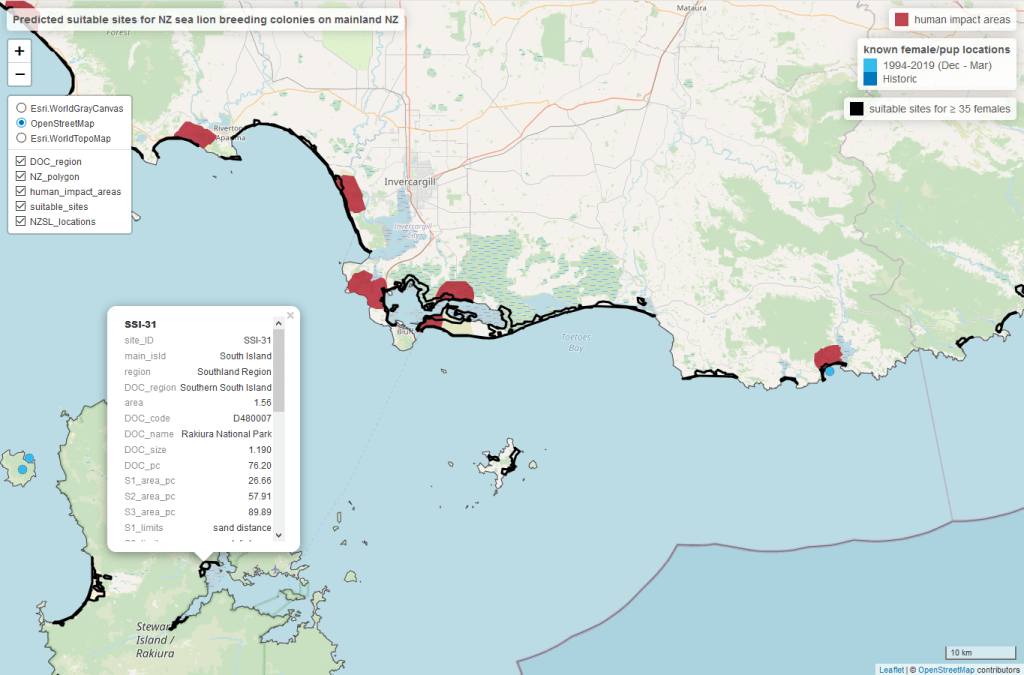Click the light blue 1994-2019 legend swatch

coord(870,65)
